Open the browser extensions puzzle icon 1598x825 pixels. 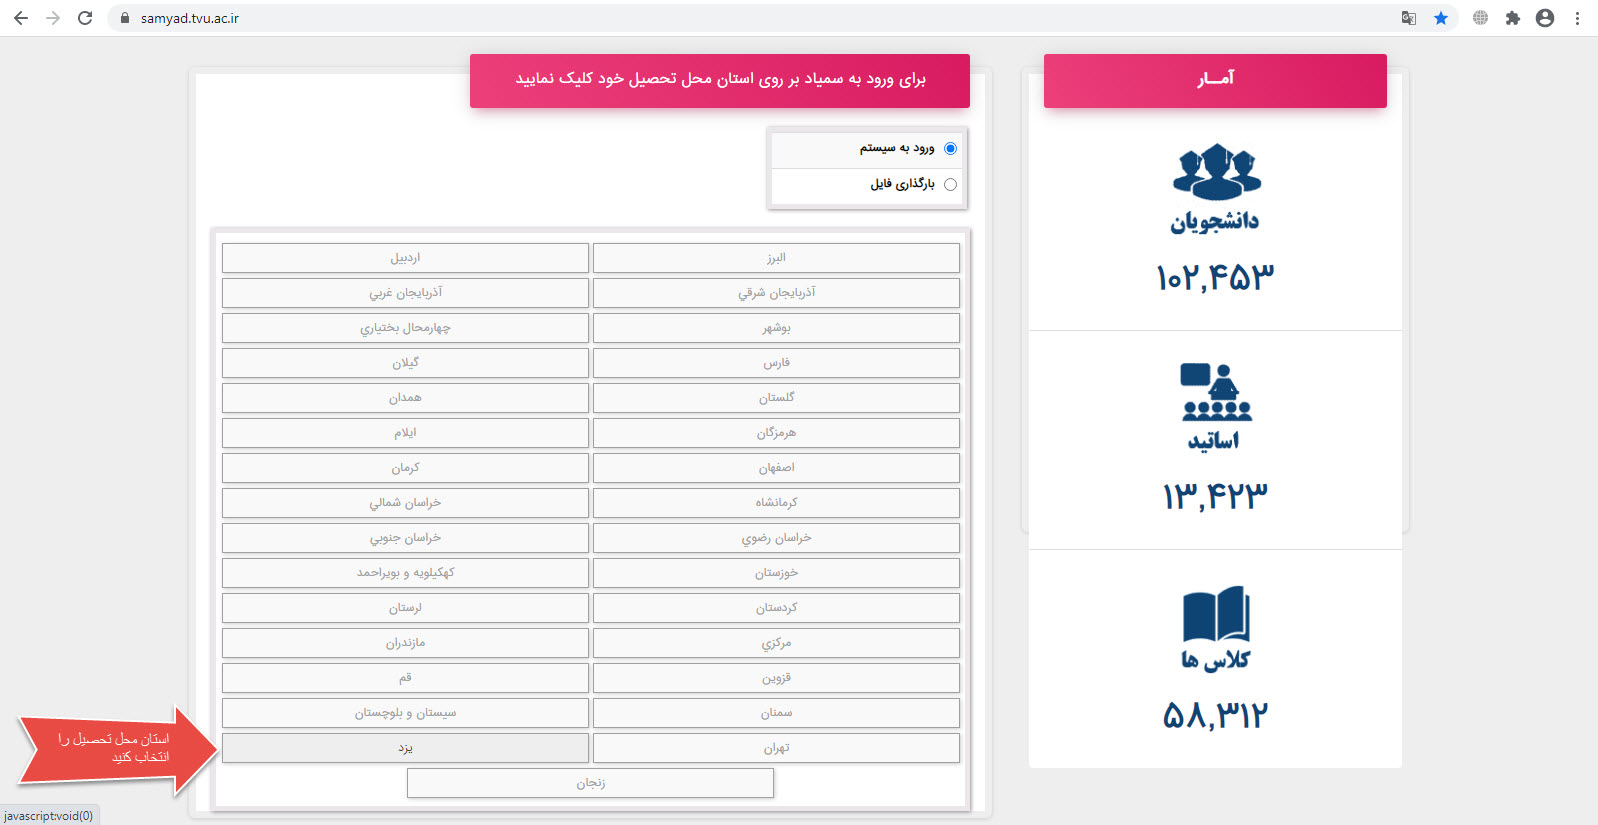(x=1513, y=18)
